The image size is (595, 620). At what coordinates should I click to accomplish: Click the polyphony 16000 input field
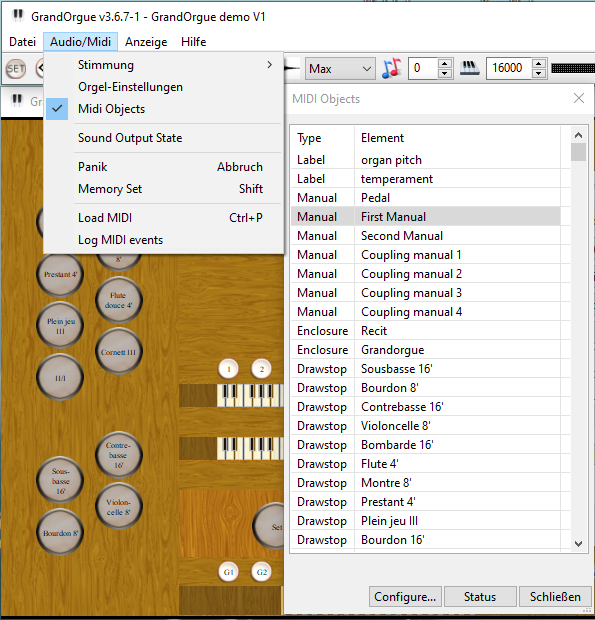click(509, 68)
